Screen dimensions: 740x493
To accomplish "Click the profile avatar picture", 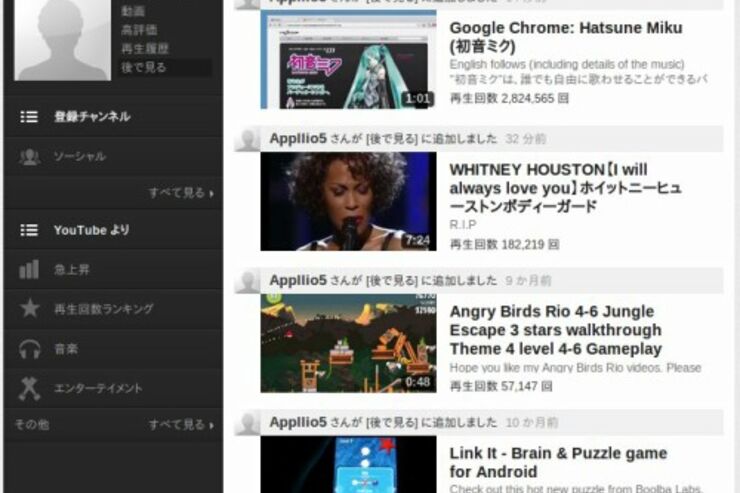I will click(x=62, y=40).
